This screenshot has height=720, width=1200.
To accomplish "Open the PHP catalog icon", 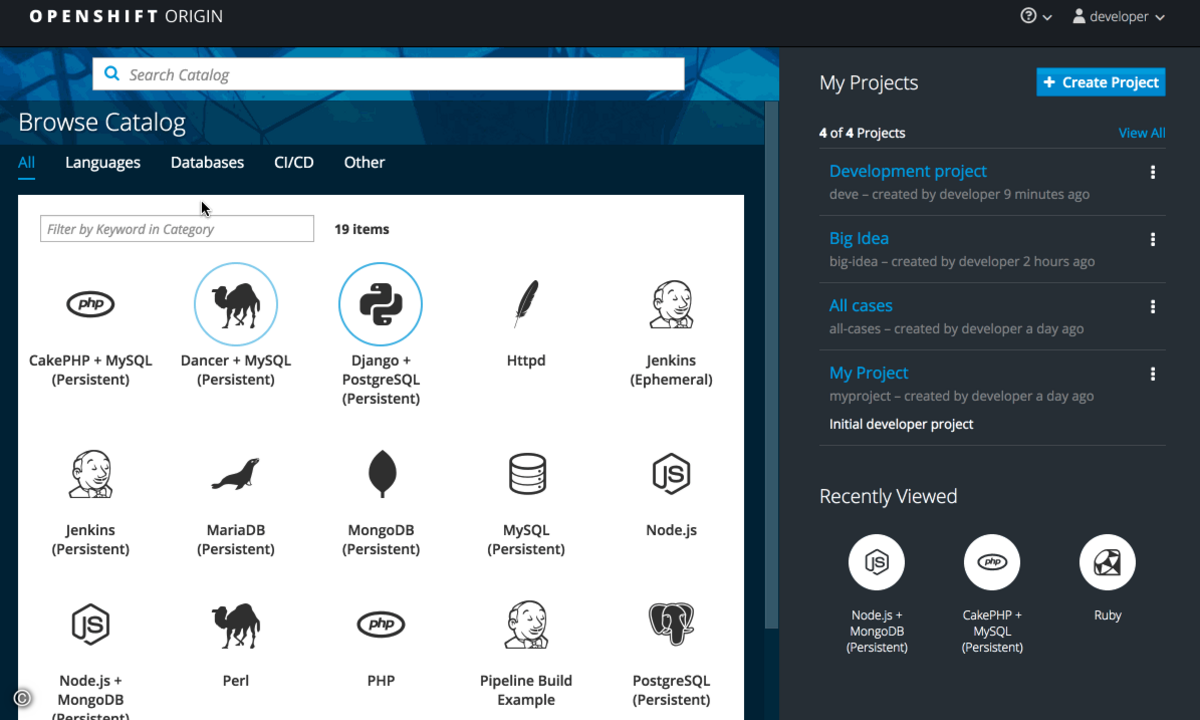I will click(381, 624).
